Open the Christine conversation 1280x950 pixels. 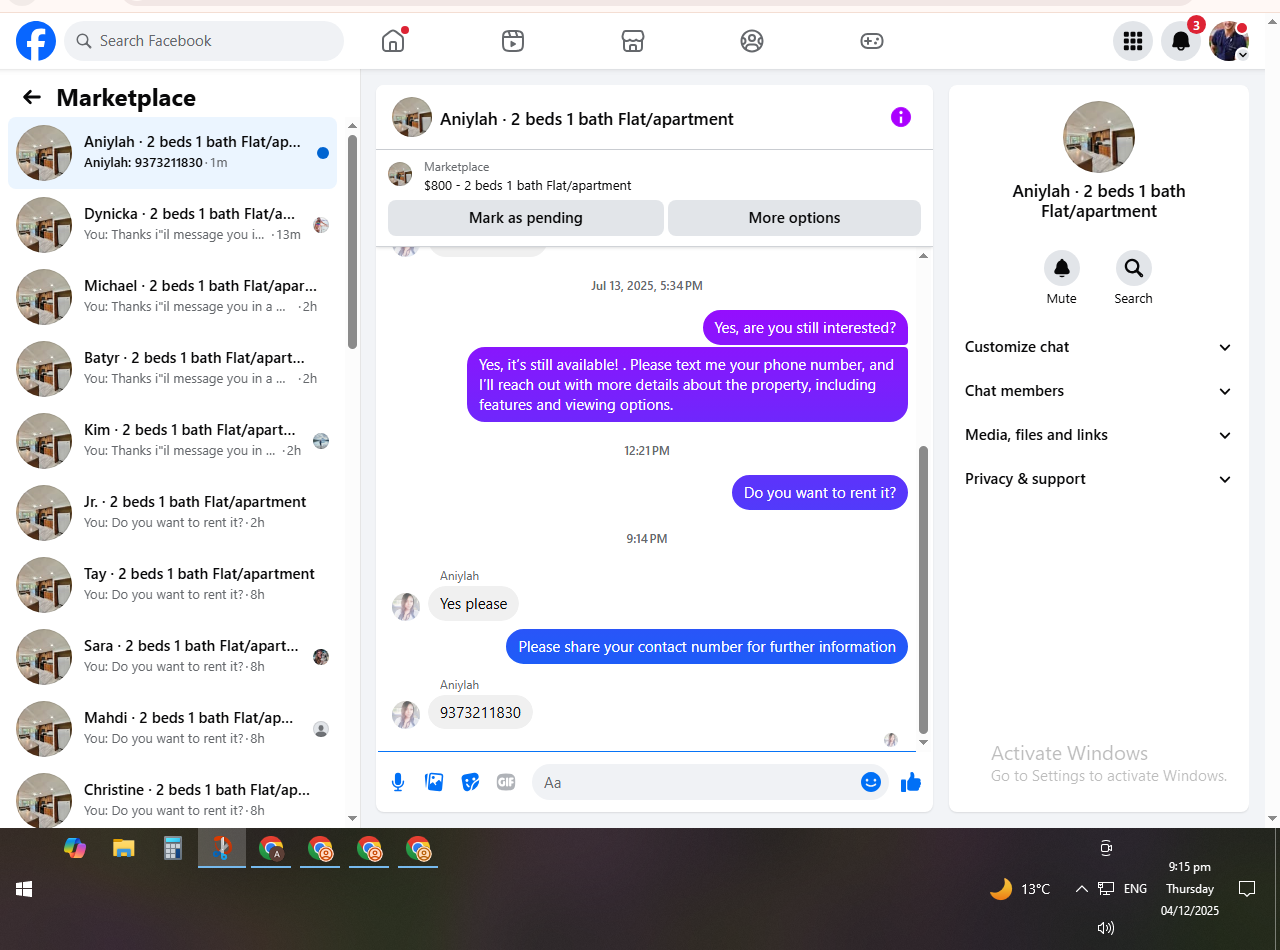pyautogui.click(x=173, y=798)
